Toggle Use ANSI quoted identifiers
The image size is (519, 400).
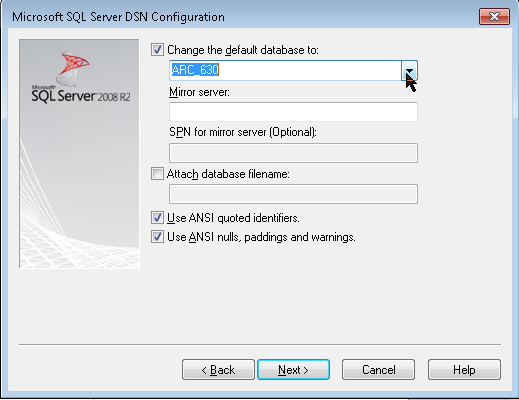157,218
